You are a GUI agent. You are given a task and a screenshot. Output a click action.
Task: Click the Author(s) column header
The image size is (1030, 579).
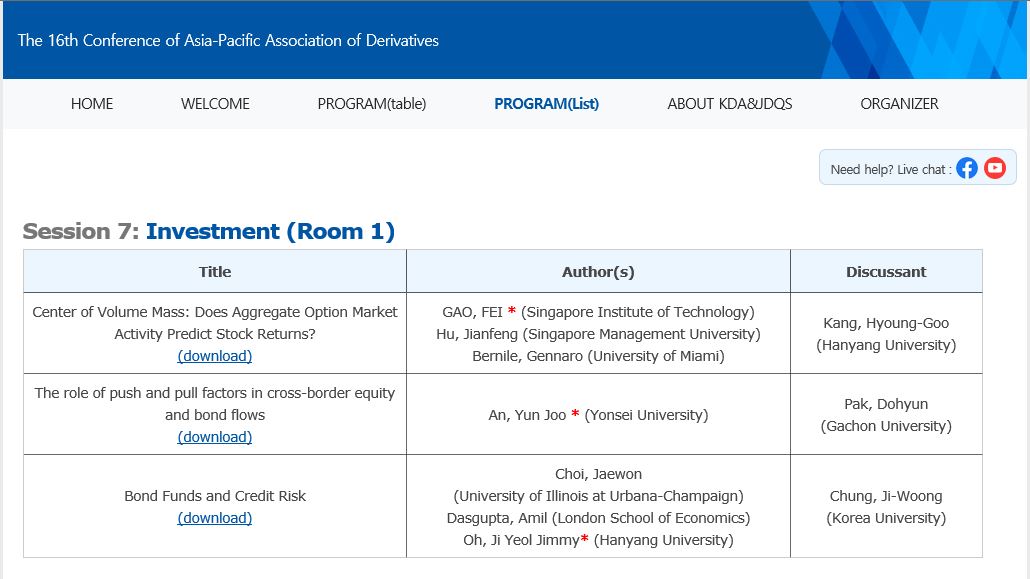point(598,271)
